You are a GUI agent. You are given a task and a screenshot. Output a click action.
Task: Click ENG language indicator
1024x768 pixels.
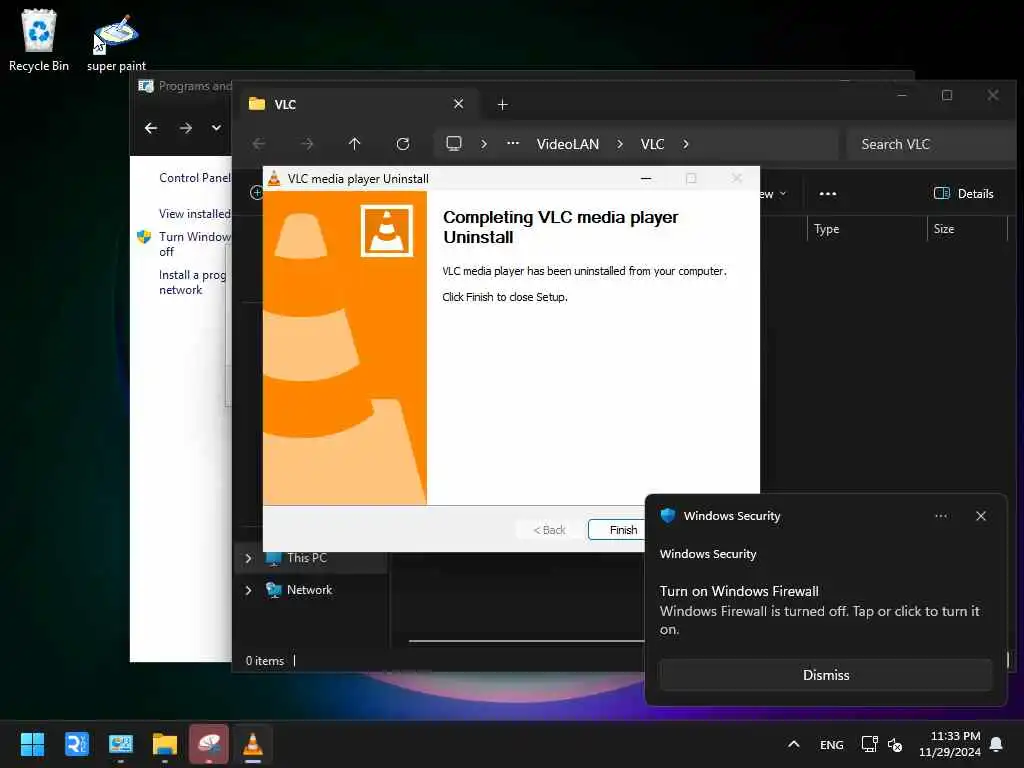(x=831, y=744)
